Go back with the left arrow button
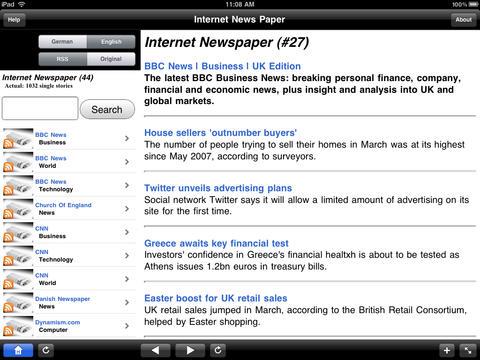 point(156,350)
